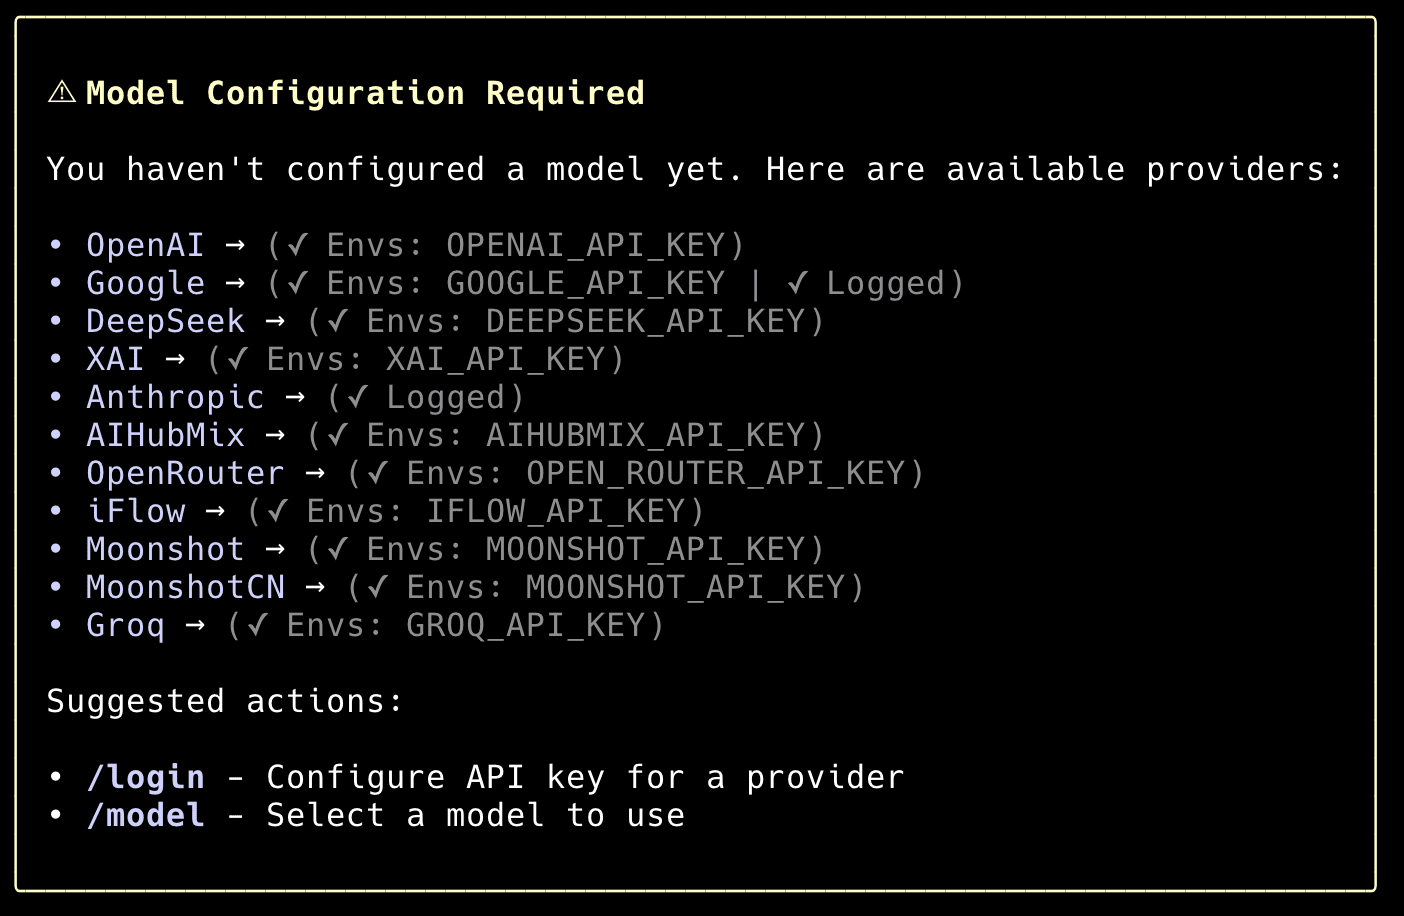Click the Moonshot provider name
The width and height of the screenshot is (1404, 916).
click(165, 549)
